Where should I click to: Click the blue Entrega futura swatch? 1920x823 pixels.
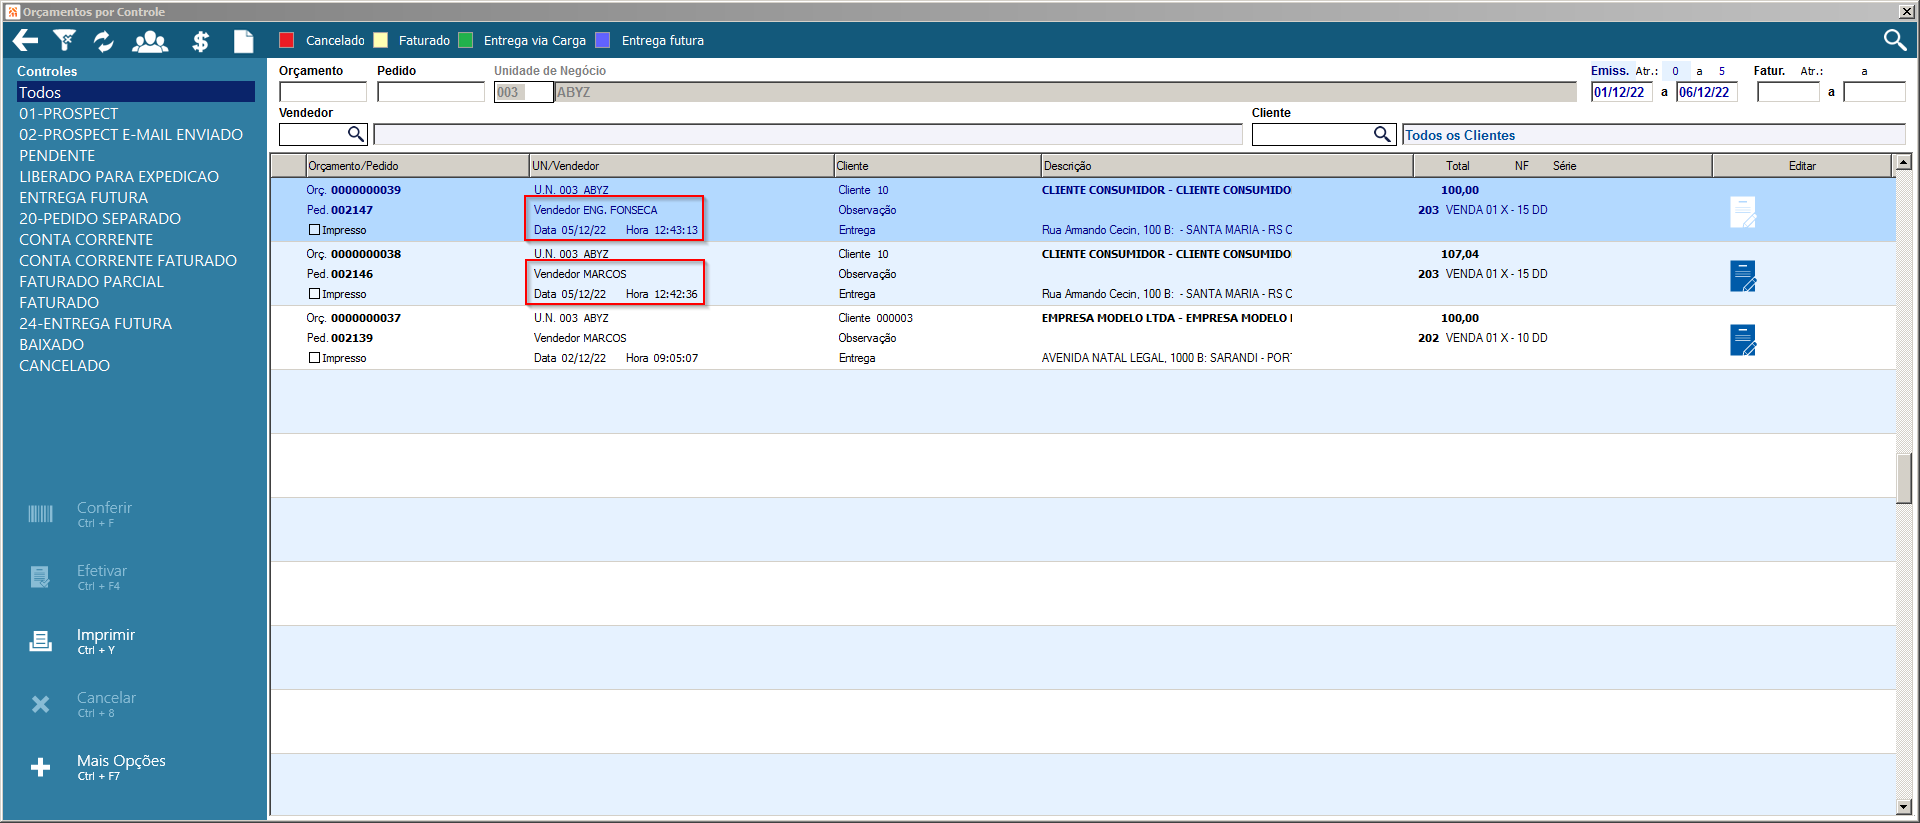click(603, 40)
